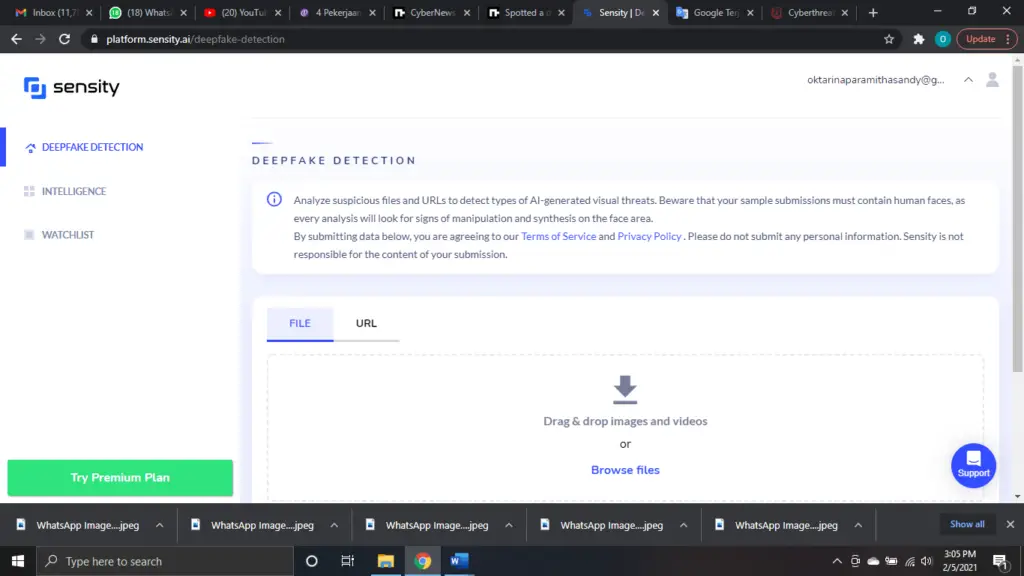Switch to the Gmail Inbox tab
This screenshot has width=1024, height=576.
coord(54,12)
